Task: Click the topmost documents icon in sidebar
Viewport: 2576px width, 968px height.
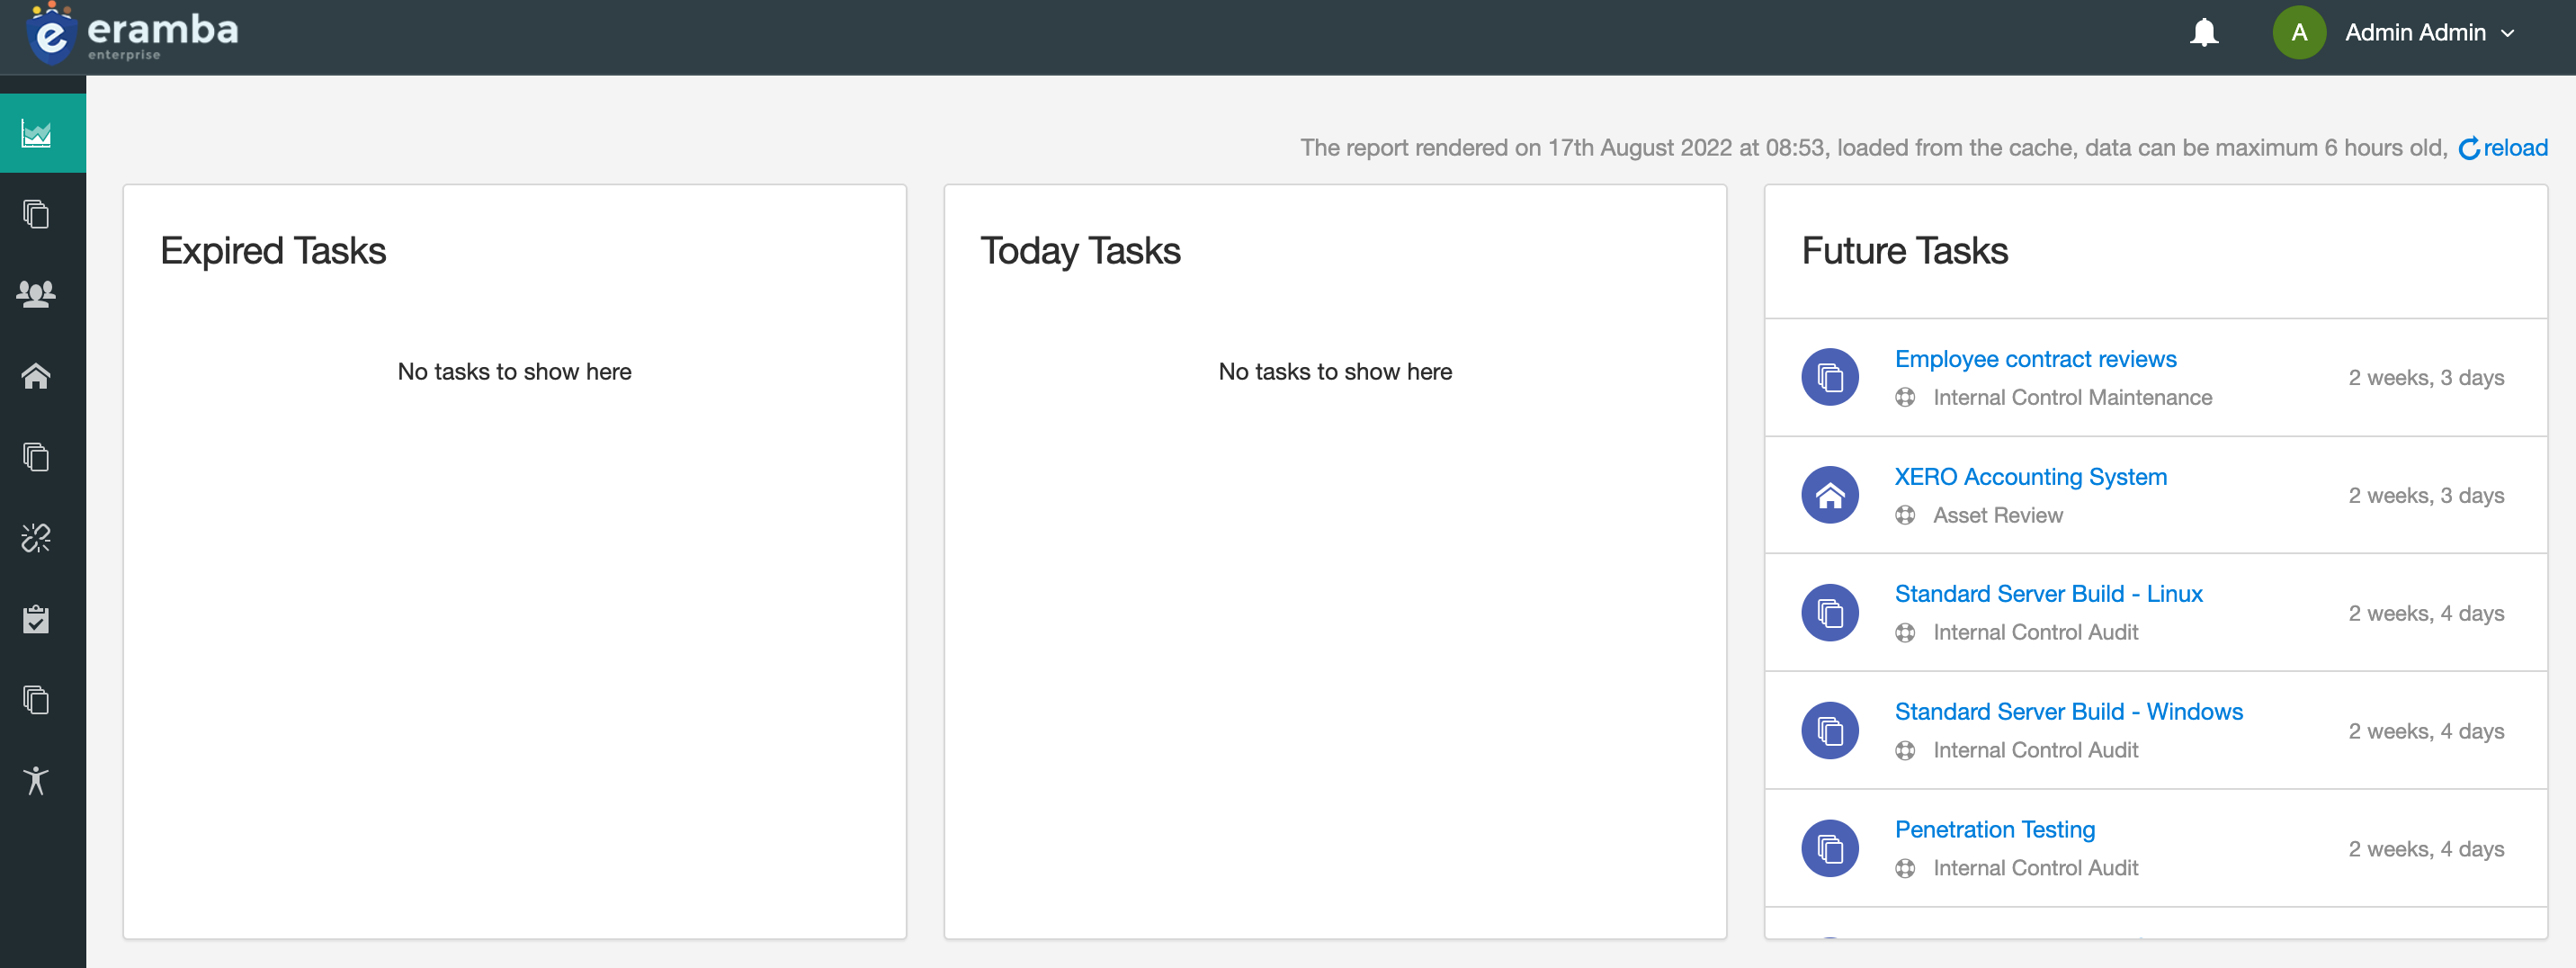Action: coord(36,214)
